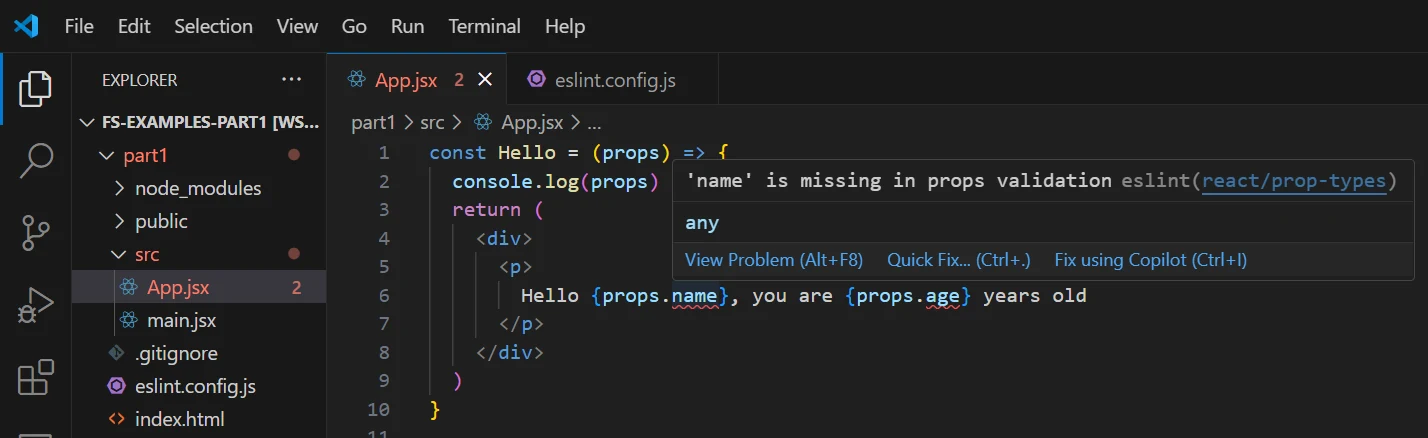
Task: Open the Help menu
Action: pos(565,27)
